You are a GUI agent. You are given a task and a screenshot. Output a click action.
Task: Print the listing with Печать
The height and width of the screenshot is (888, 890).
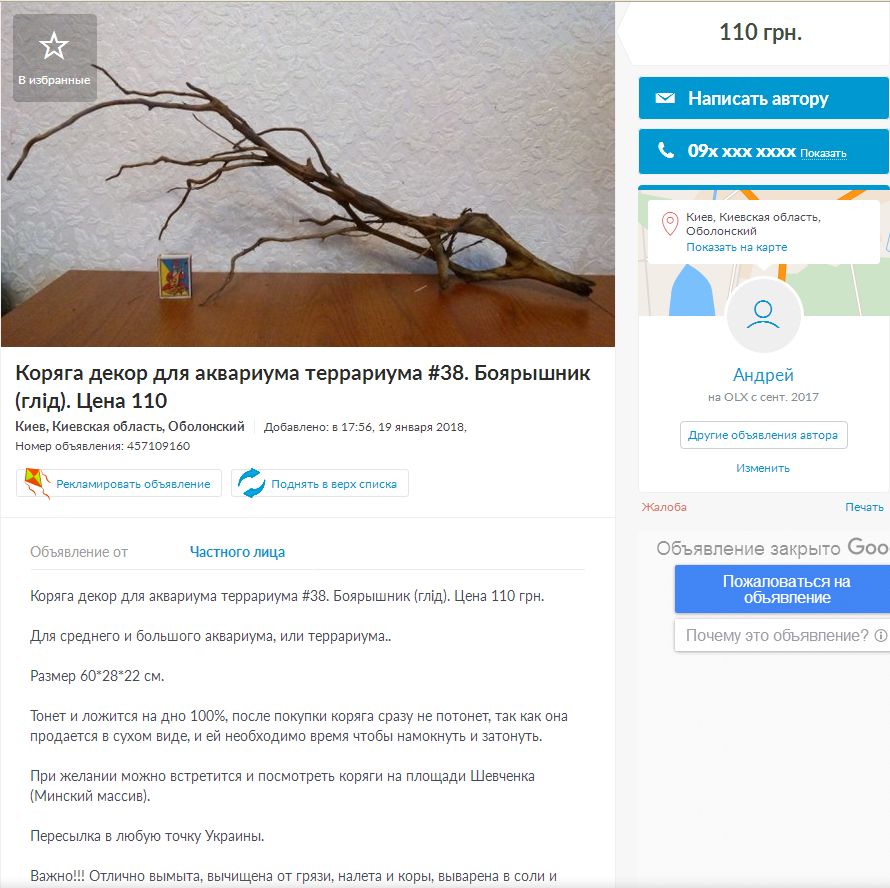864,507
